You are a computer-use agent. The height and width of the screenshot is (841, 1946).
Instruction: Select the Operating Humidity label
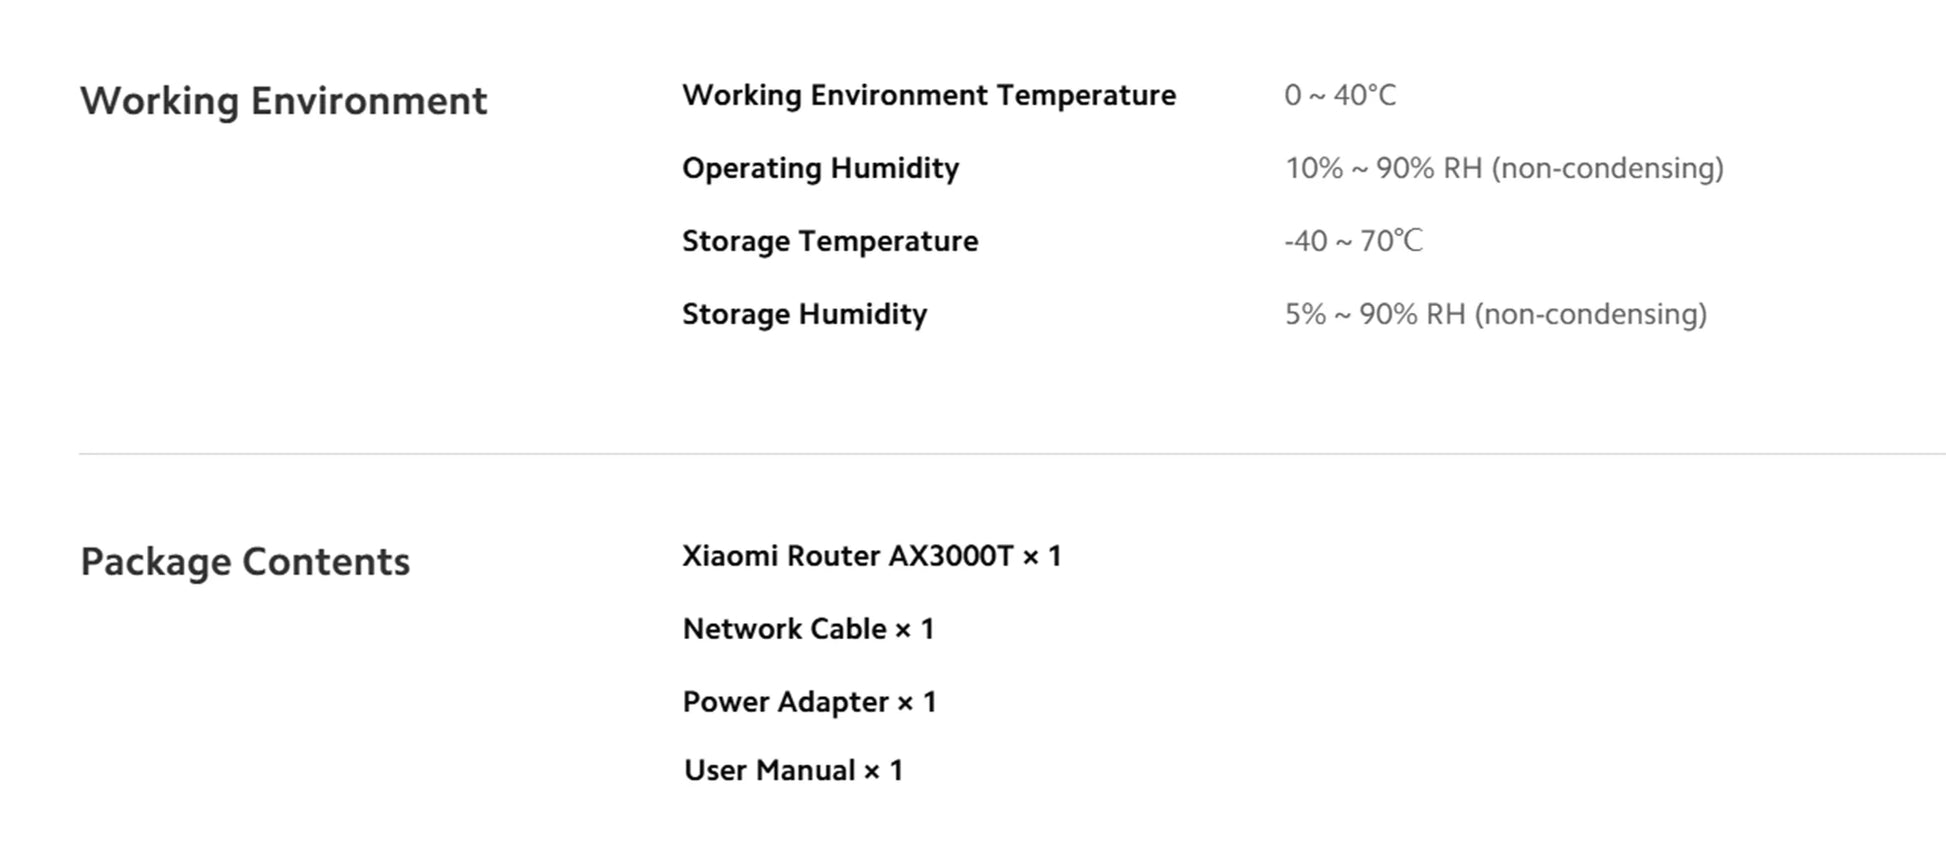click(x=820, y=168)
